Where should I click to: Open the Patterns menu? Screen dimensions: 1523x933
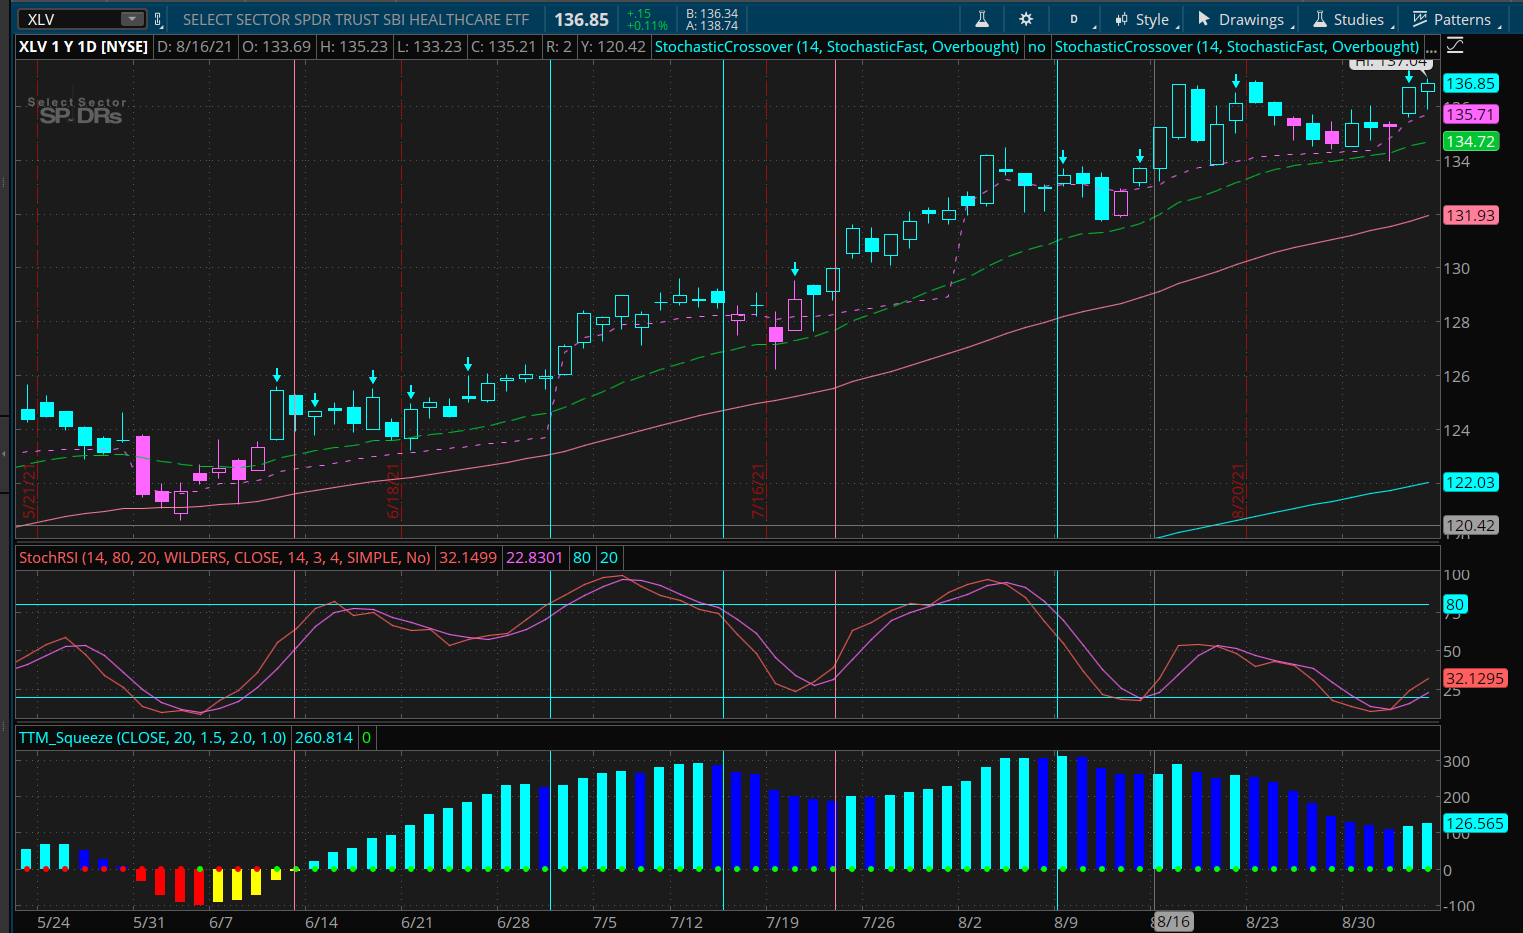tap(1452, 19)
